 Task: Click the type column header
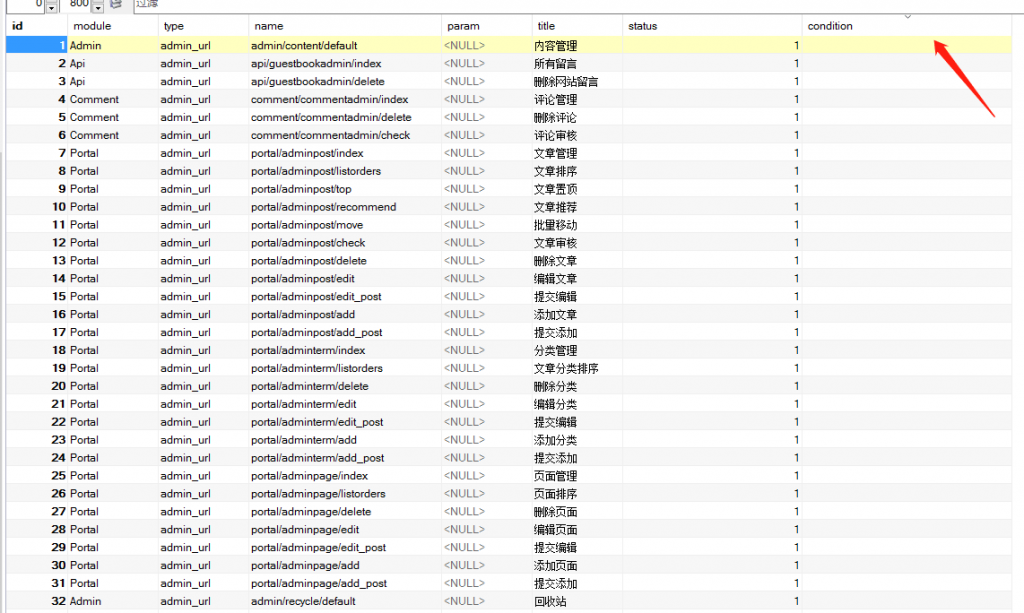(x=202, y=26)
